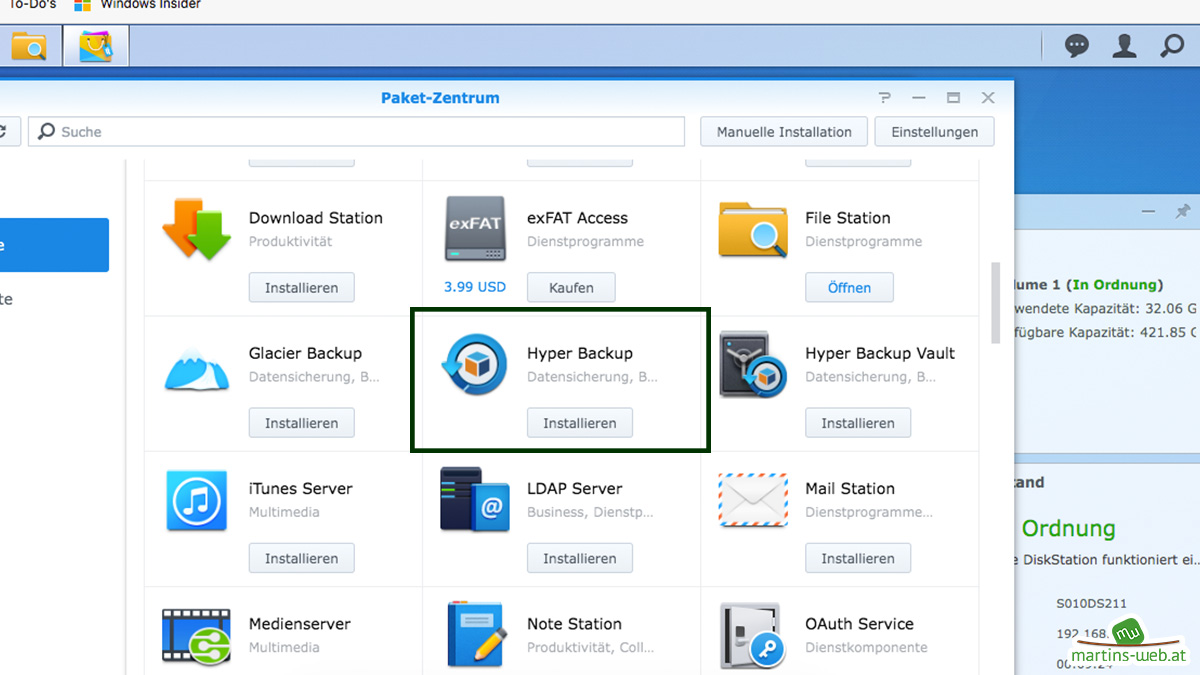Click the Paket-Zentrum window title

(x=440, y=98)
